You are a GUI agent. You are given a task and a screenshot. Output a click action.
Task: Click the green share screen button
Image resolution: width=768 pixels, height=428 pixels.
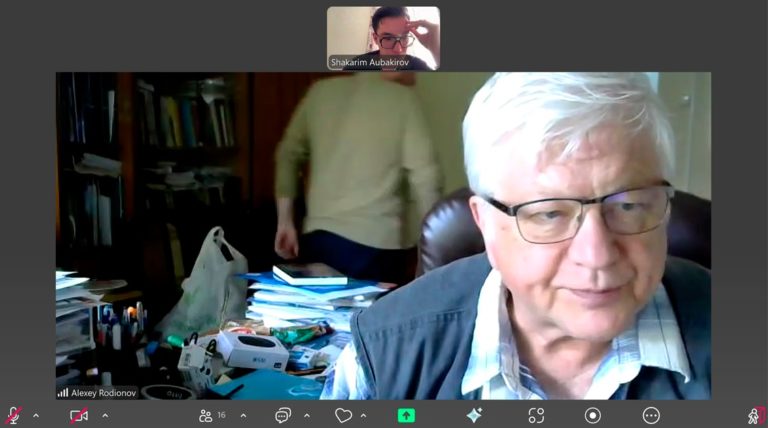click(x=406, y=416)
